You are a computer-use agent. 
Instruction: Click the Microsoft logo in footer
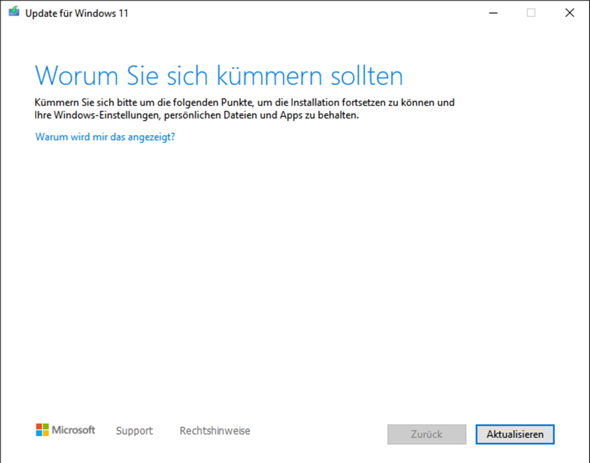coord(65,430)
